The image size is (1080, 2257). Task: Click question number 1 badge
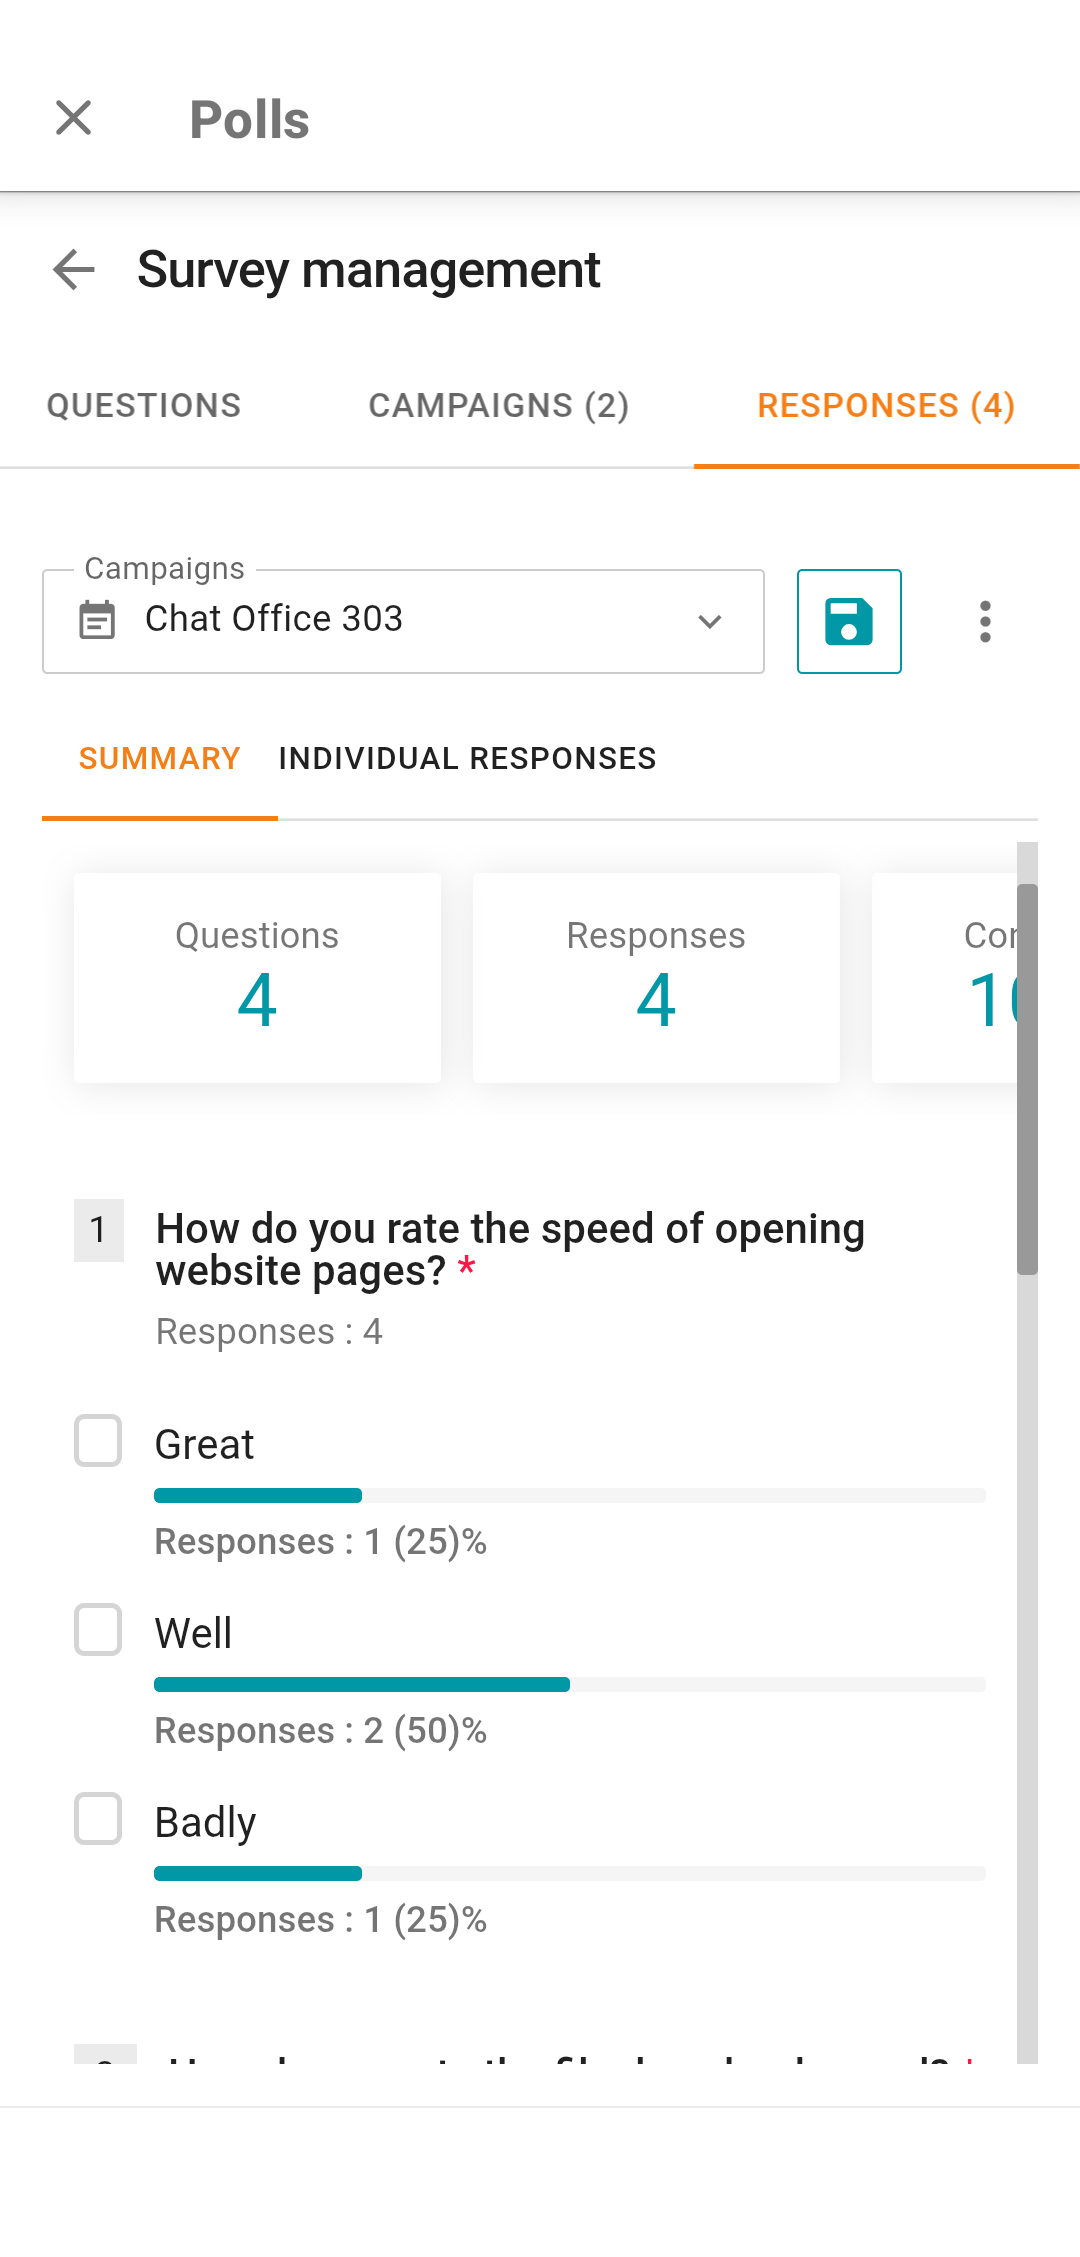(x=98, y=1230)
